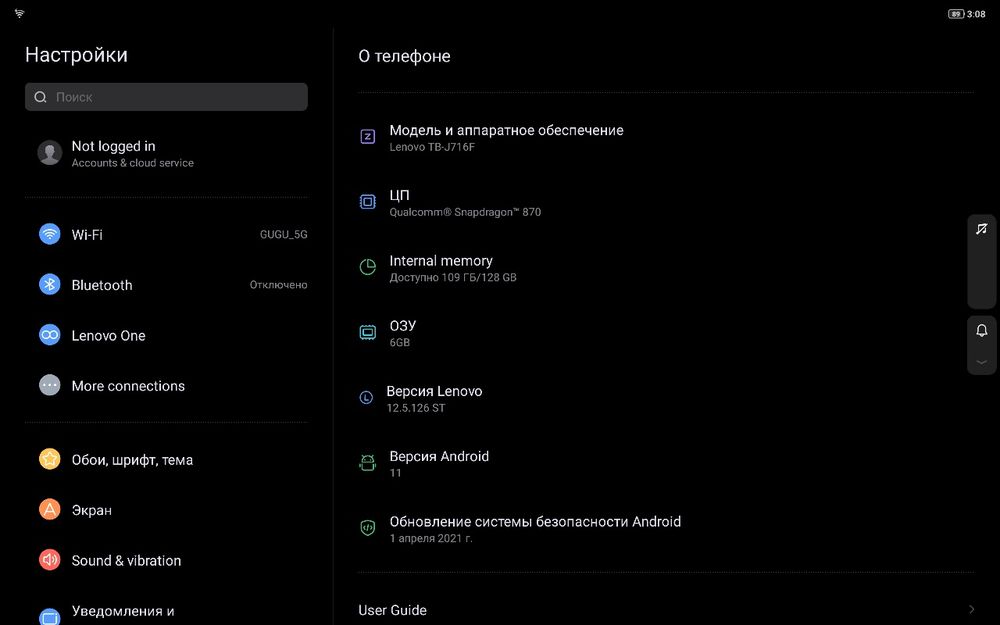Click the Bluetooth icon in sidebar
Image resolution: width=1000 pixels, height=625 pixels.
50,284
